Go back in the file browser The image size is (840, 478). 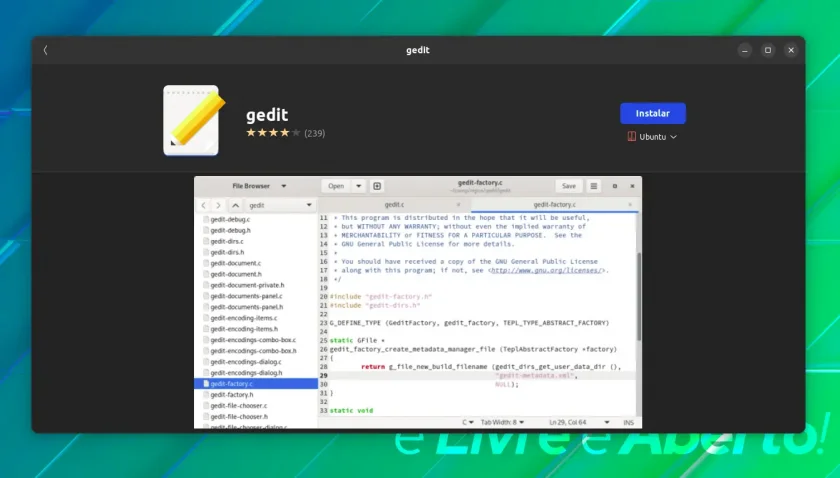coord(204,205)
